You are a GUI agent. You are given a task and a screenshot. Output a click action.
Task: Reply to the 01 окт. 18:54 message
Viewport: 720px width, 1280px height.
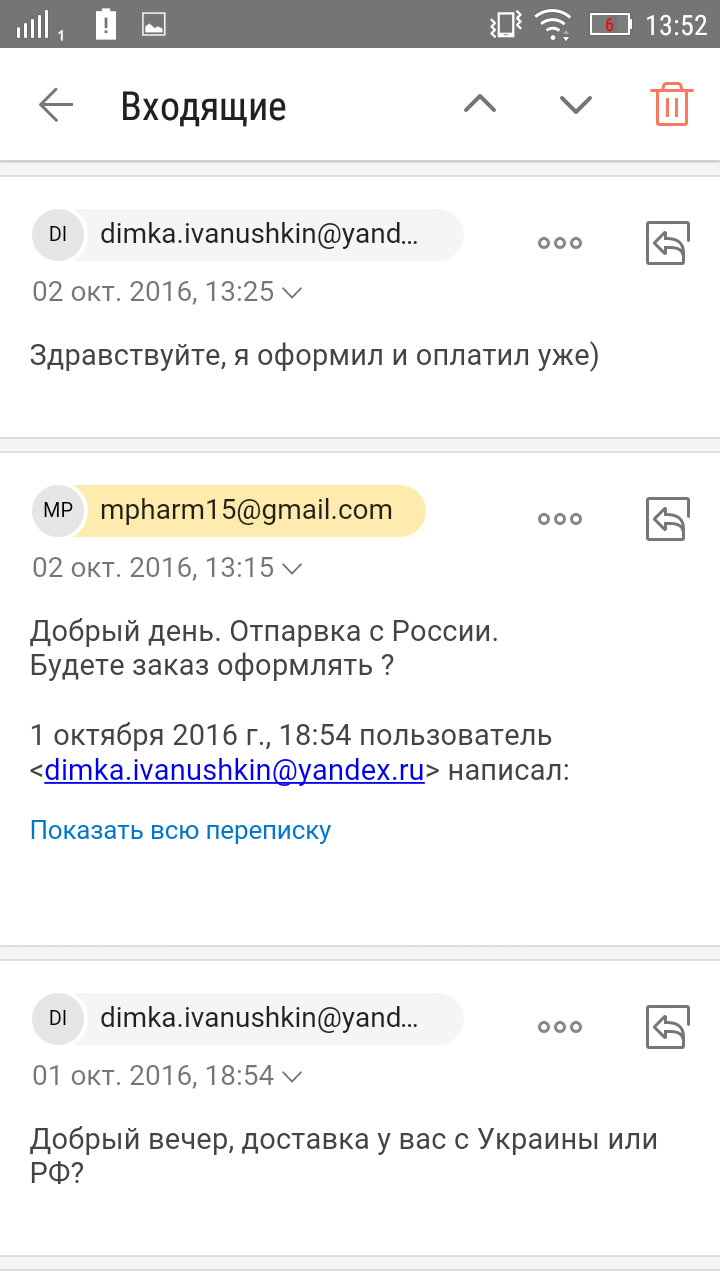click(x=667, y=1026)
